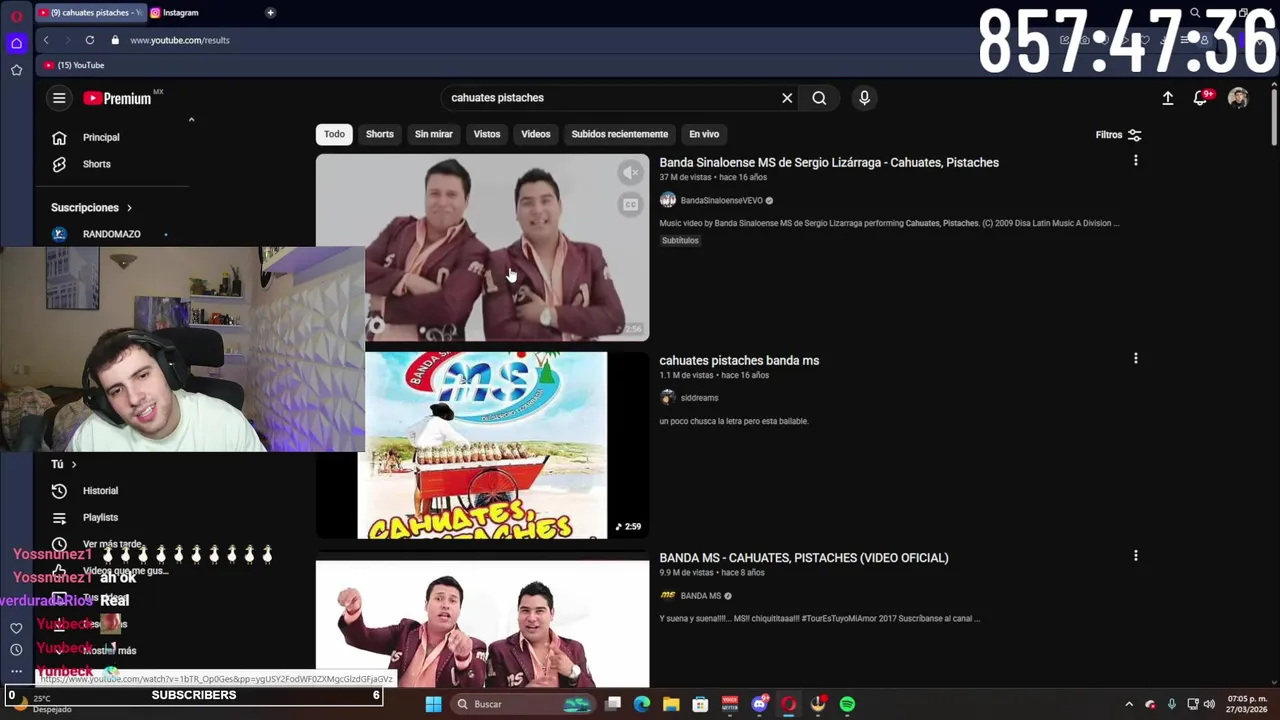Click the page vertical scrollbar
Screen dimensions: 1280x720
point(1274,115)
